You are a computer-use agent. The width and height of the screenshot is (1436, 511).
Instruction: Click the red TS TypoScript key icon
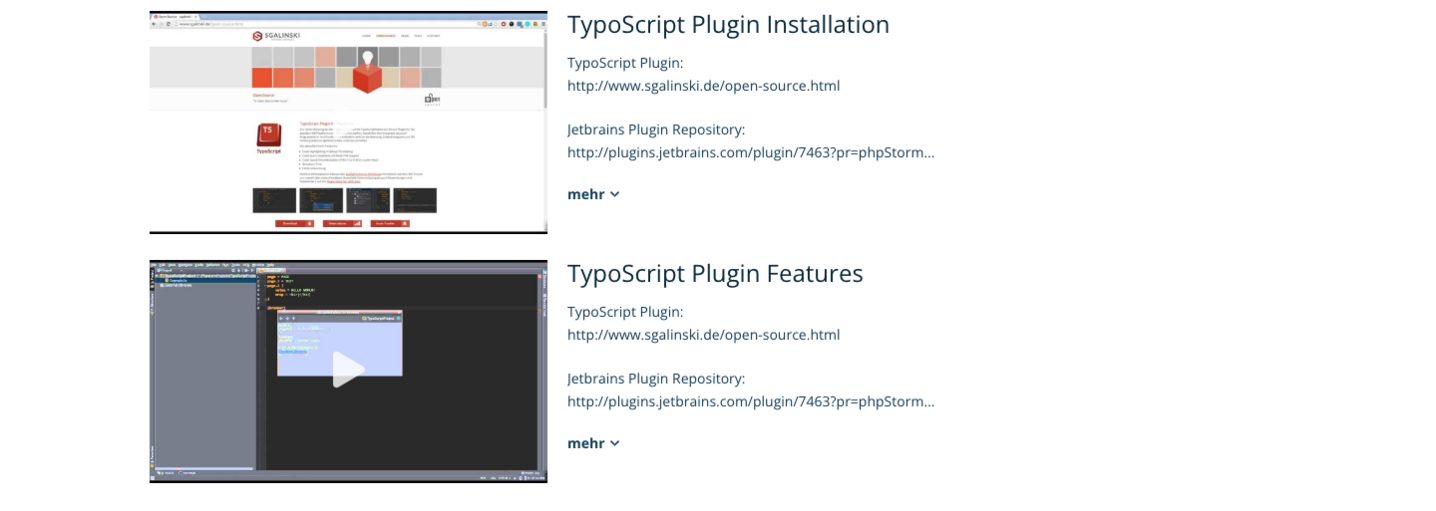268,137
